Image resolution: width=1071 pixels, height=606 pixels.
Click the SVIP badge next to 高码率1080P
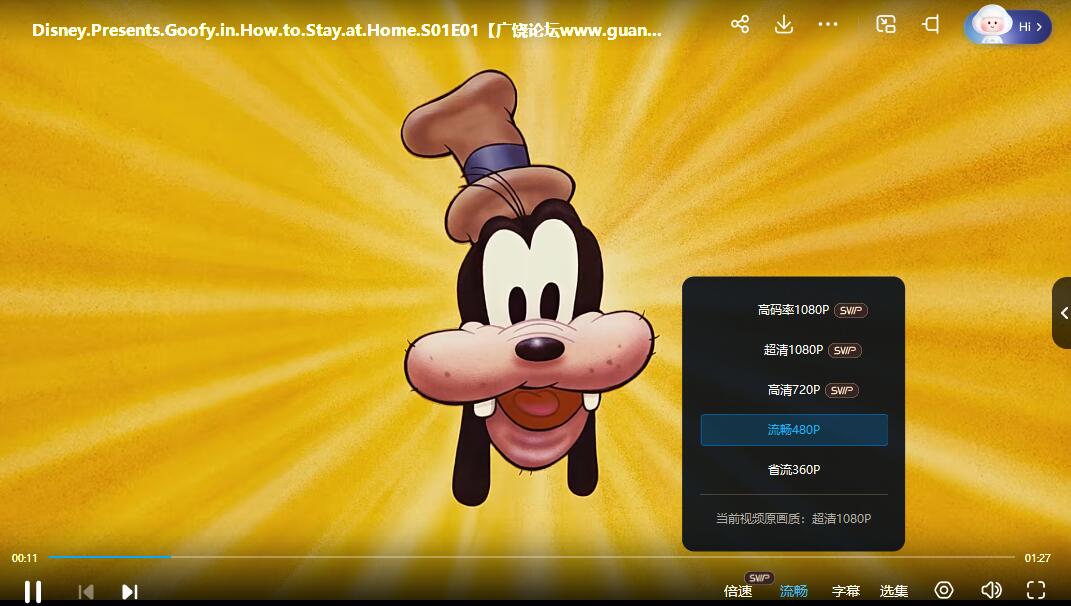[850, 310]
